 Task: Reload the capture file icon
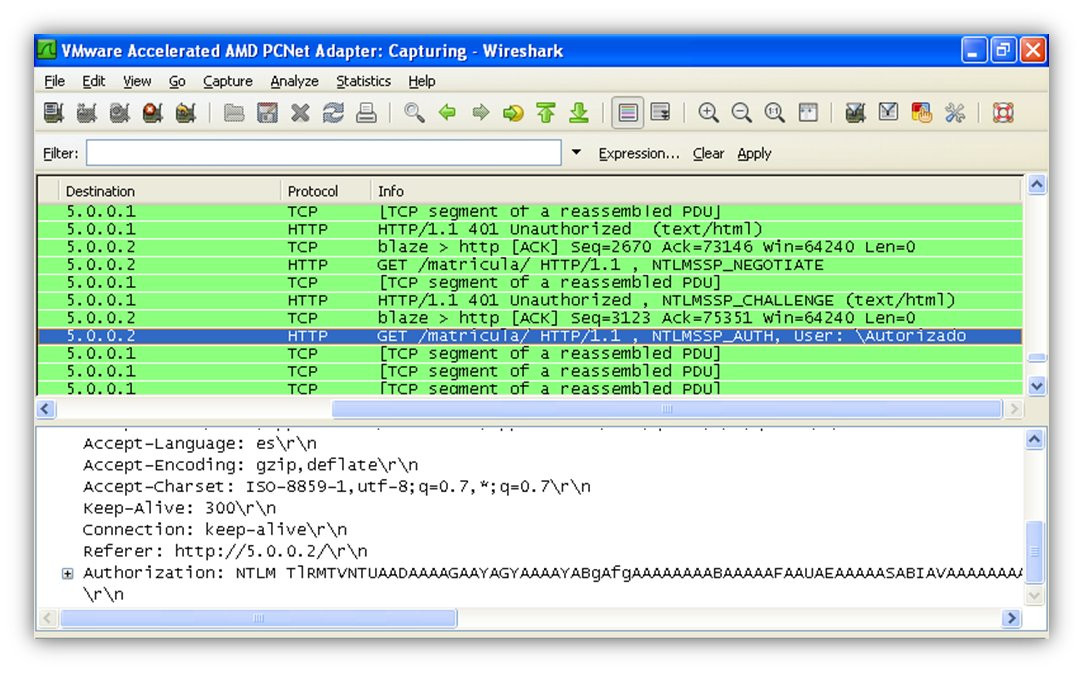(x=333, y=113)
